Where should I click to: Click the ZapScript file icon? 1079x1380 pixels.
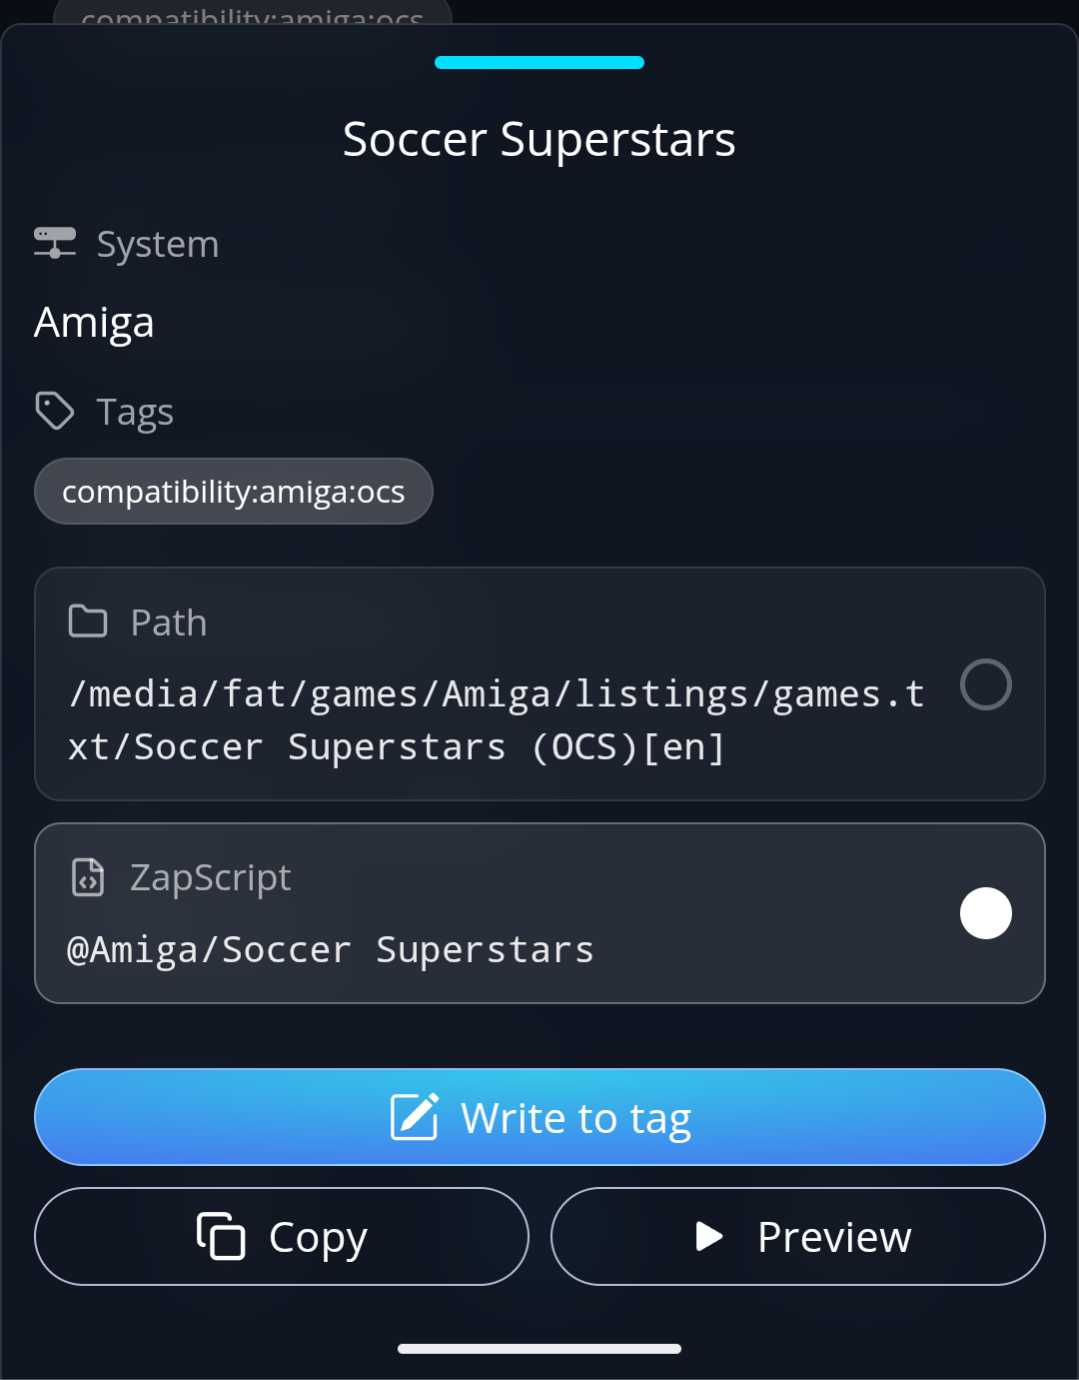pyautogui.click(x=88, y=877)
